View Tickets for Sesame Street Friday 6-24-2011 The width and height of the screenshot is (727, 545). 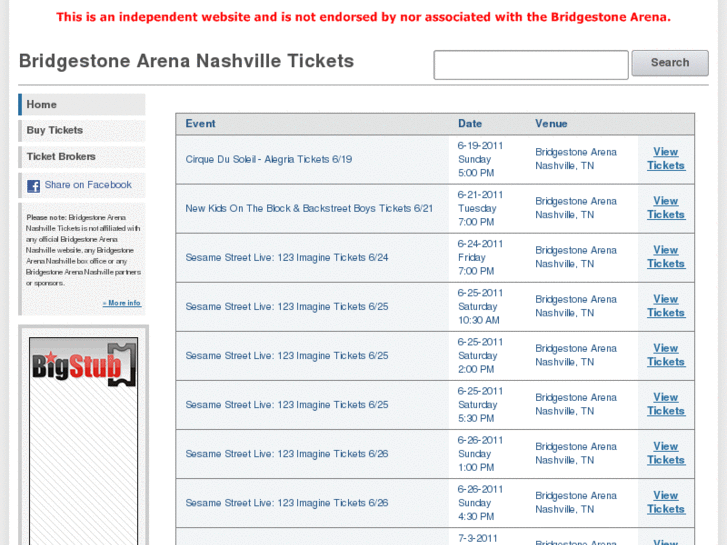pyautogui.click(x=666, y=257)
